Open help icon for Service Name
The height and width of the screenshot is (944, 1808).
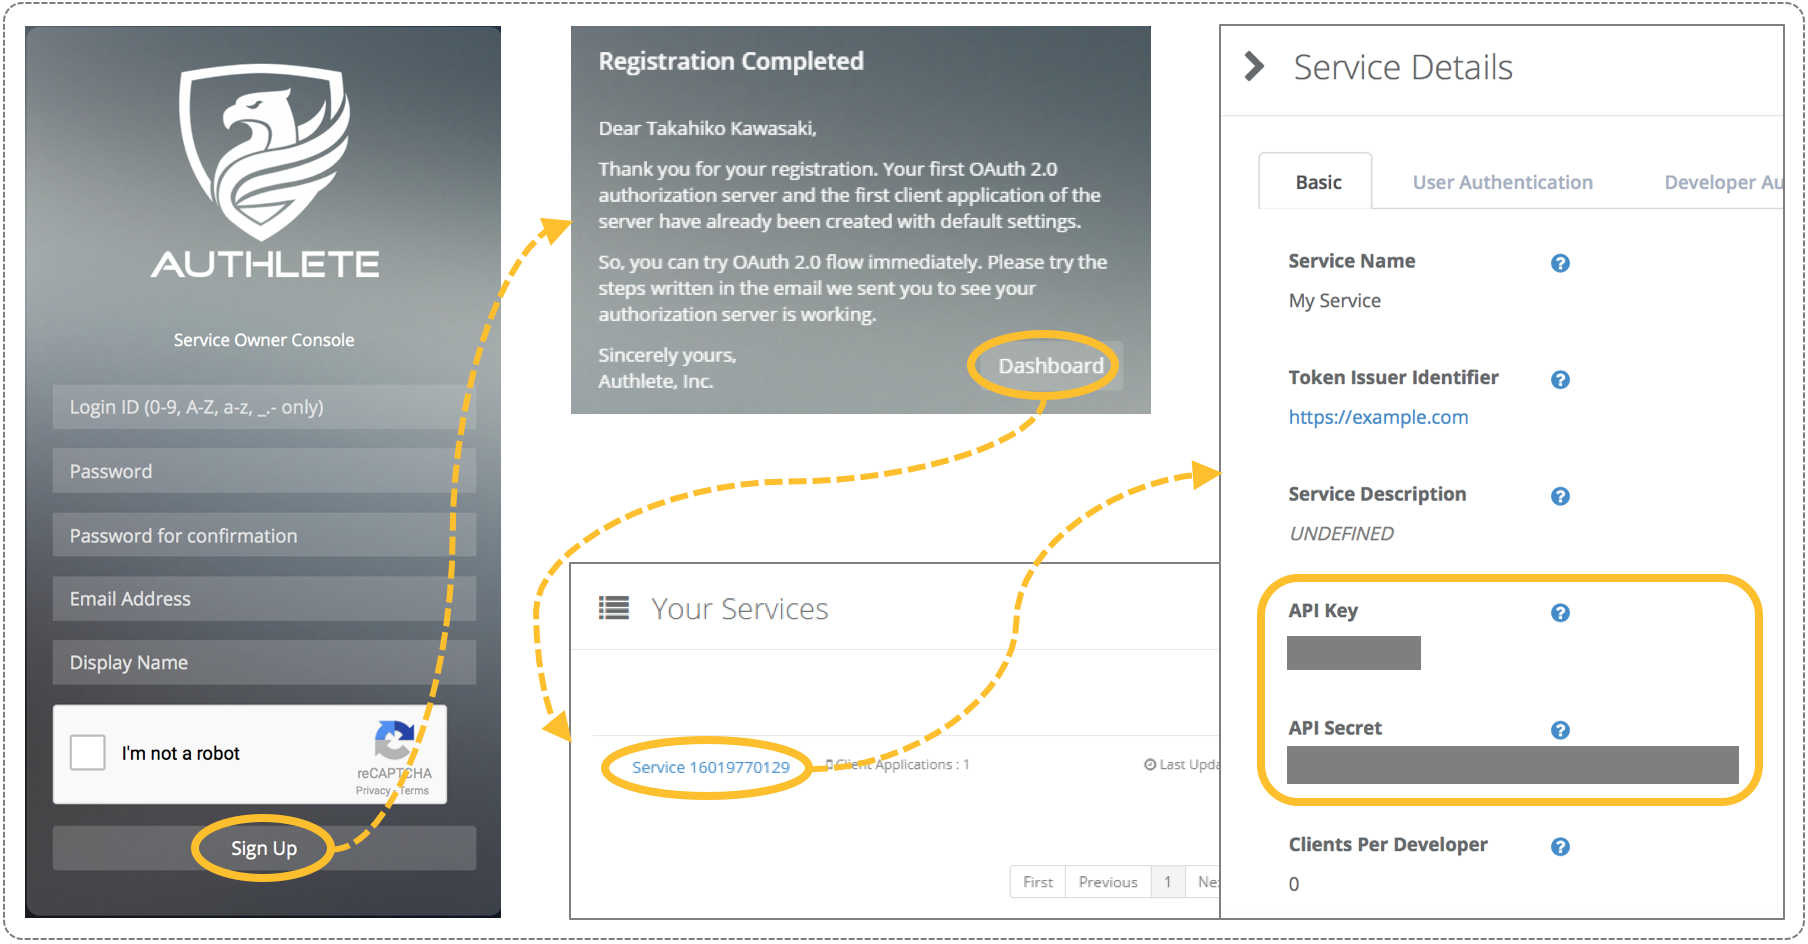pos(1560,263)
